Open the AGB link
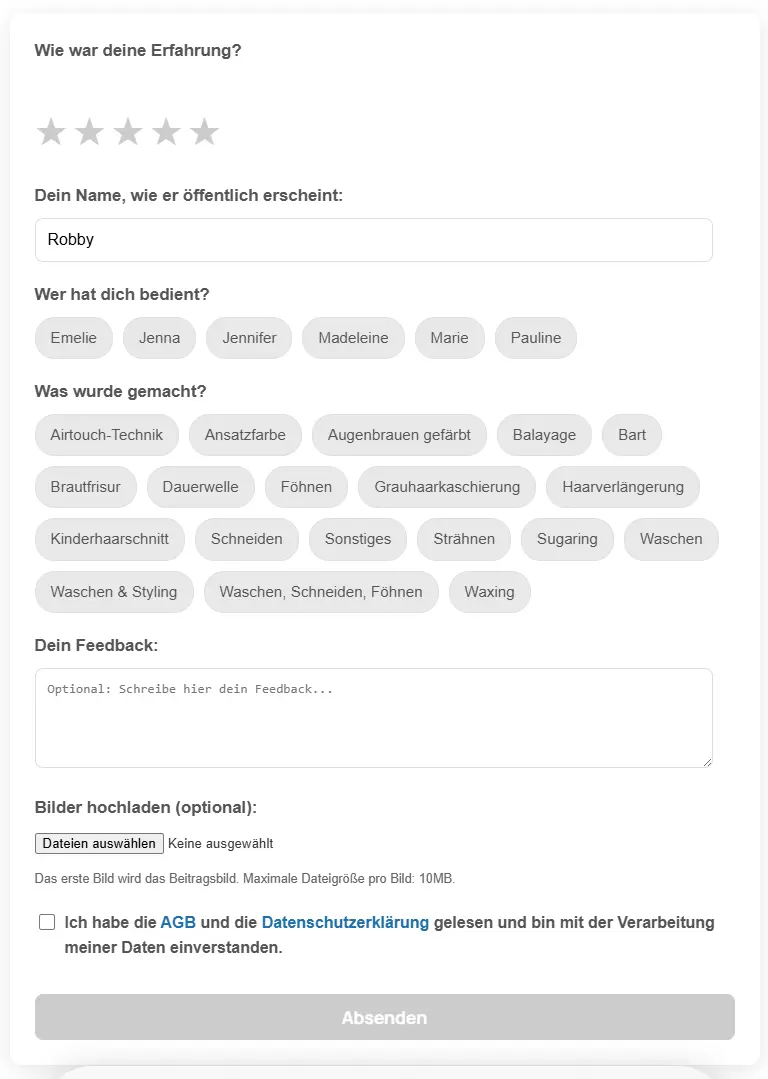Image resolution: width=768 pixels, height=1079 pixels. pyautogui.click(x=178, y=922)
